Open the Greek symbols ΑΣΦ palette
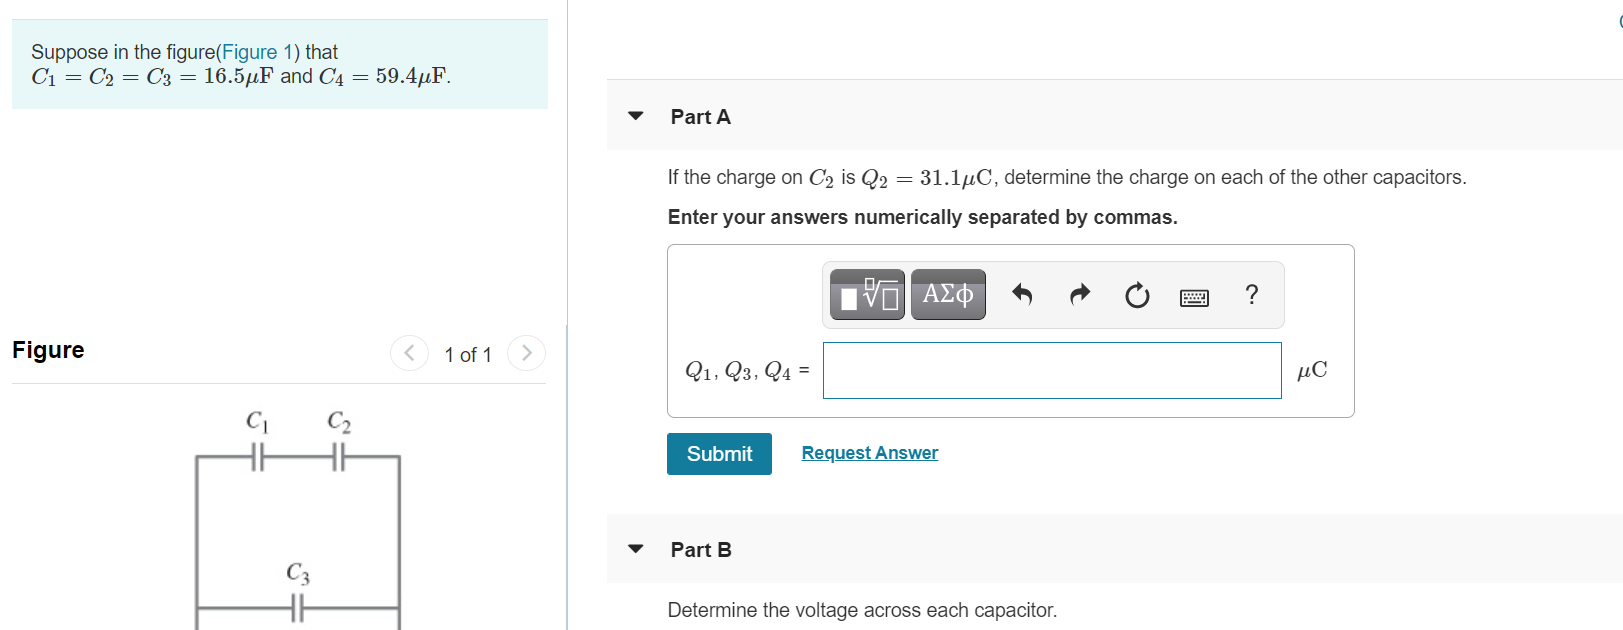This screenshot has height=630, width=1623. [x=947, y=294]
